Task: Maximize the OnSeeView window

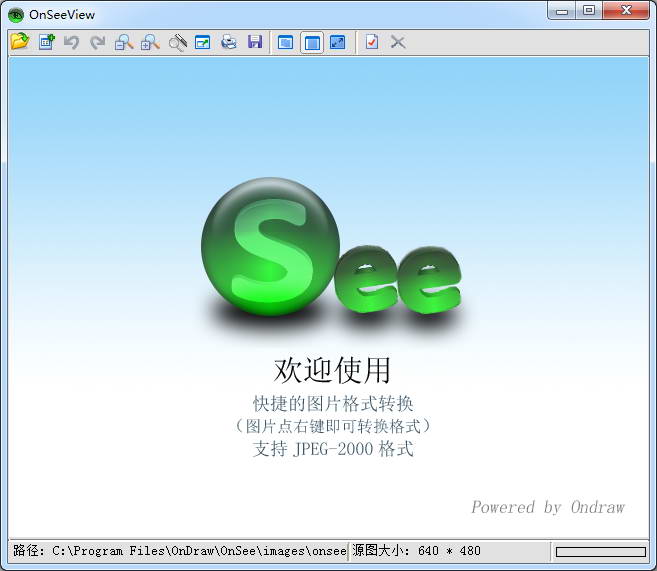Action: (589, 10)
